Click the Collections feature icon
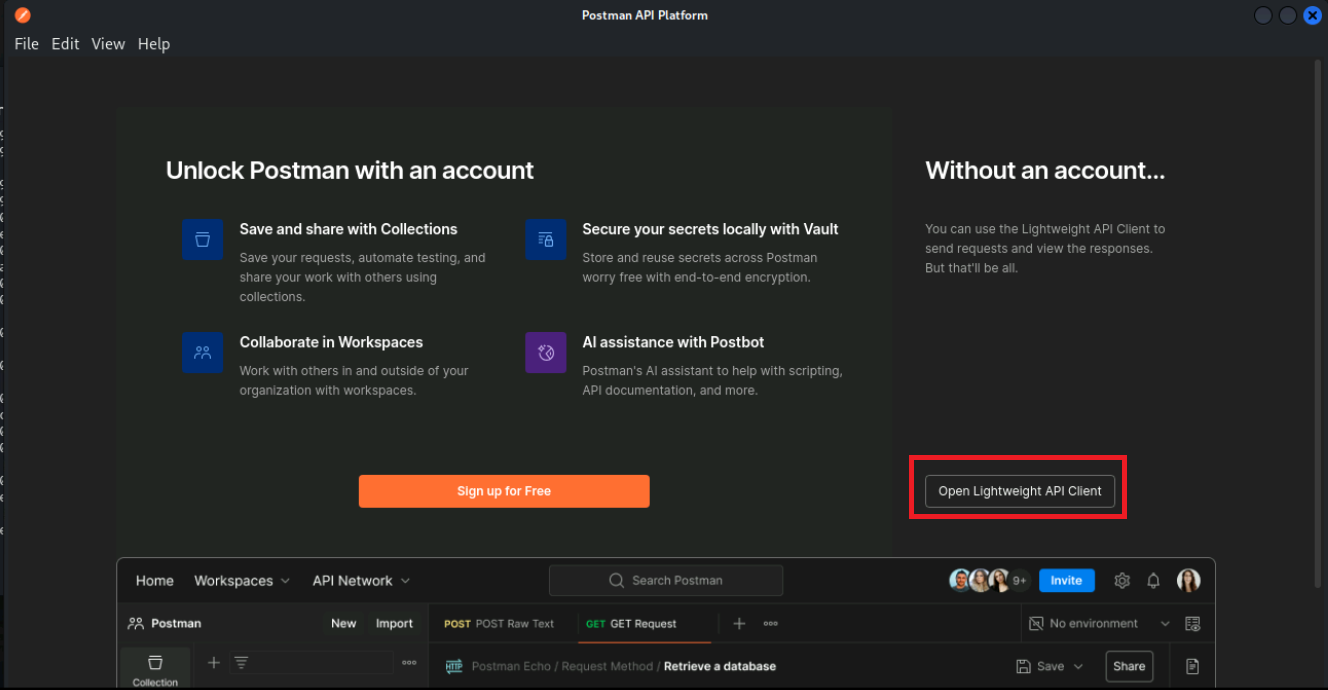Screen dimensions: 1328x690 point(202,240)
